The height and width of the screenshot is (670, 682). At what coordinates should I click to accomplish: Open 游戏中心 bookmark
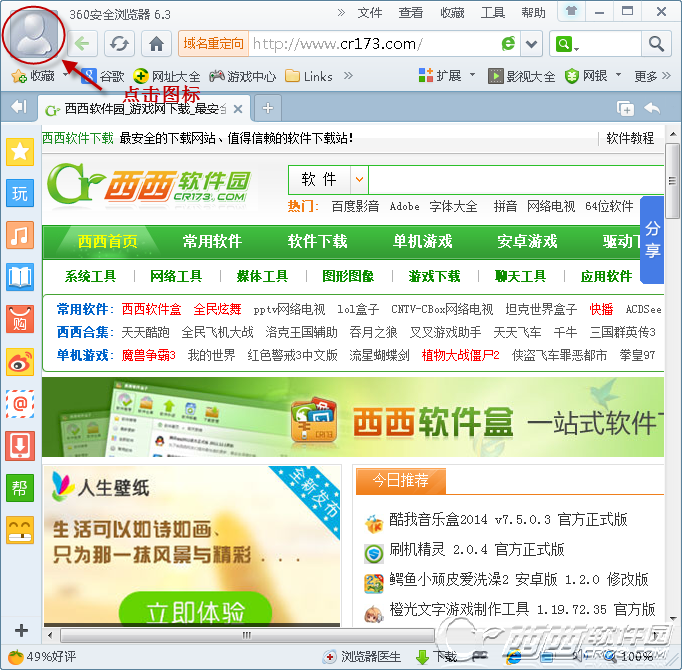242,77
